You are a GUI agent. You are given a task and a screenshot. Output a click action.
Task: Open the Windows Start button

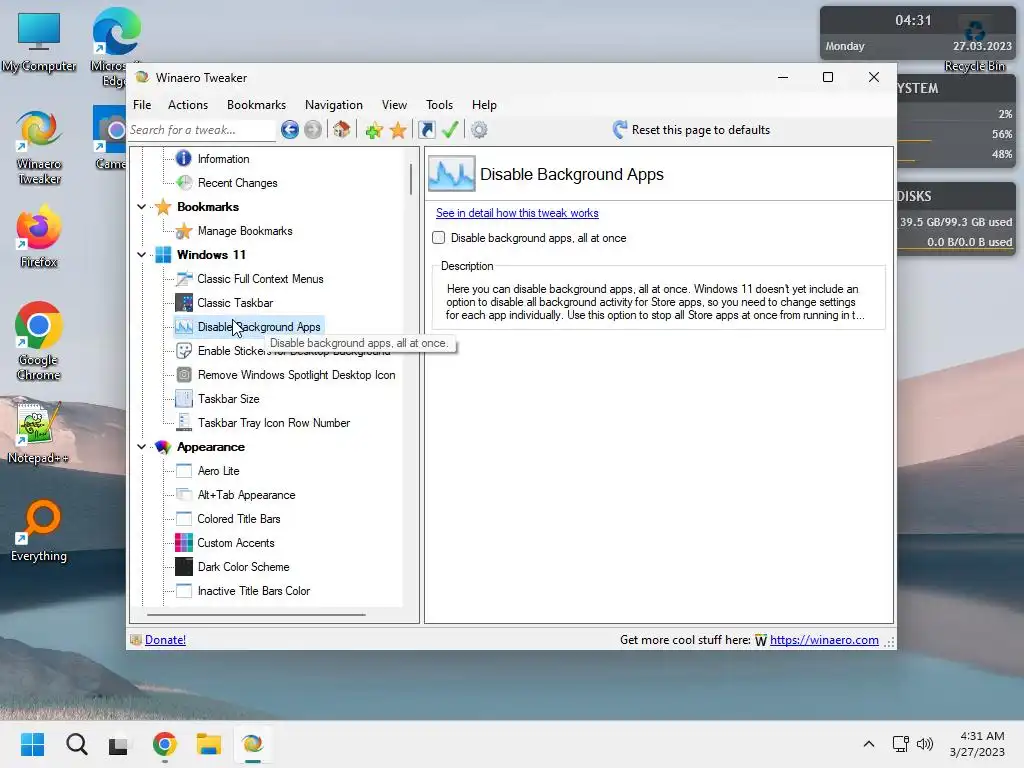32,744
